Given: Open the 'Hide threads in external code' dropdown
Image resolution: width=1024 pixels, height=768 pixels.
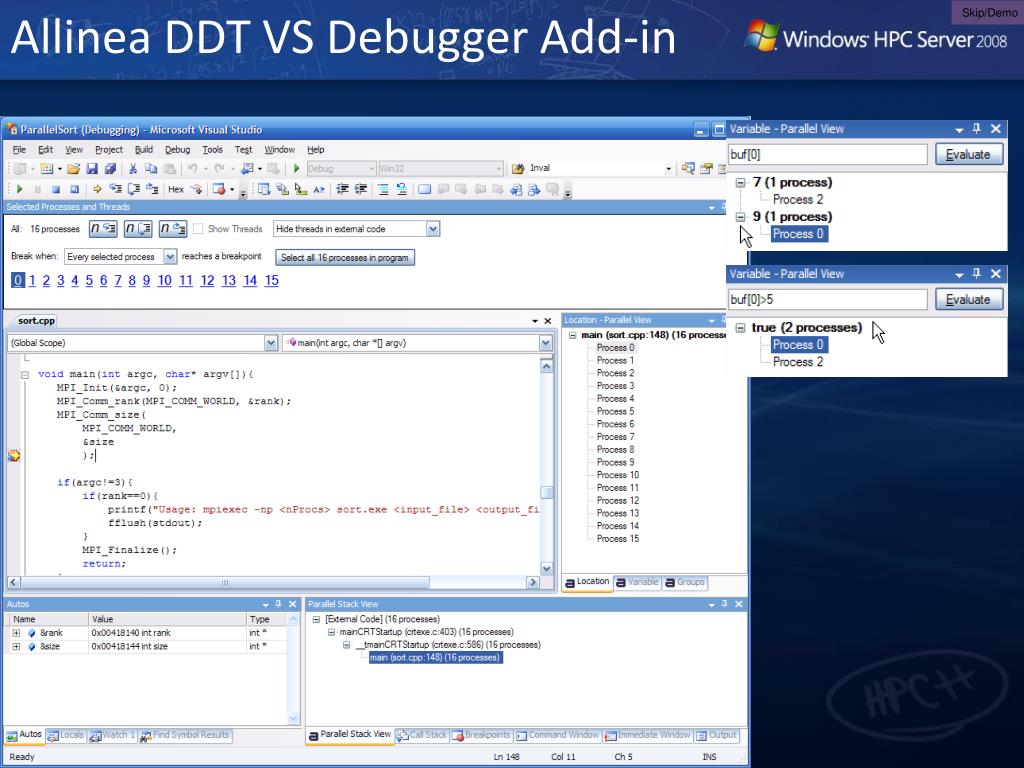Looking at the screenshot, I should click(x=432, y=229).
